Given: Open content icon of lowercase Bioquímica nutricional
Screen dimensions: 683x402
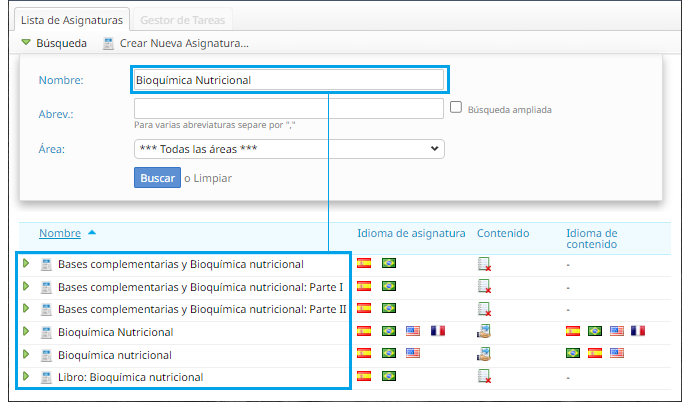Looking at the screenshot, I should tap(484, 354).
